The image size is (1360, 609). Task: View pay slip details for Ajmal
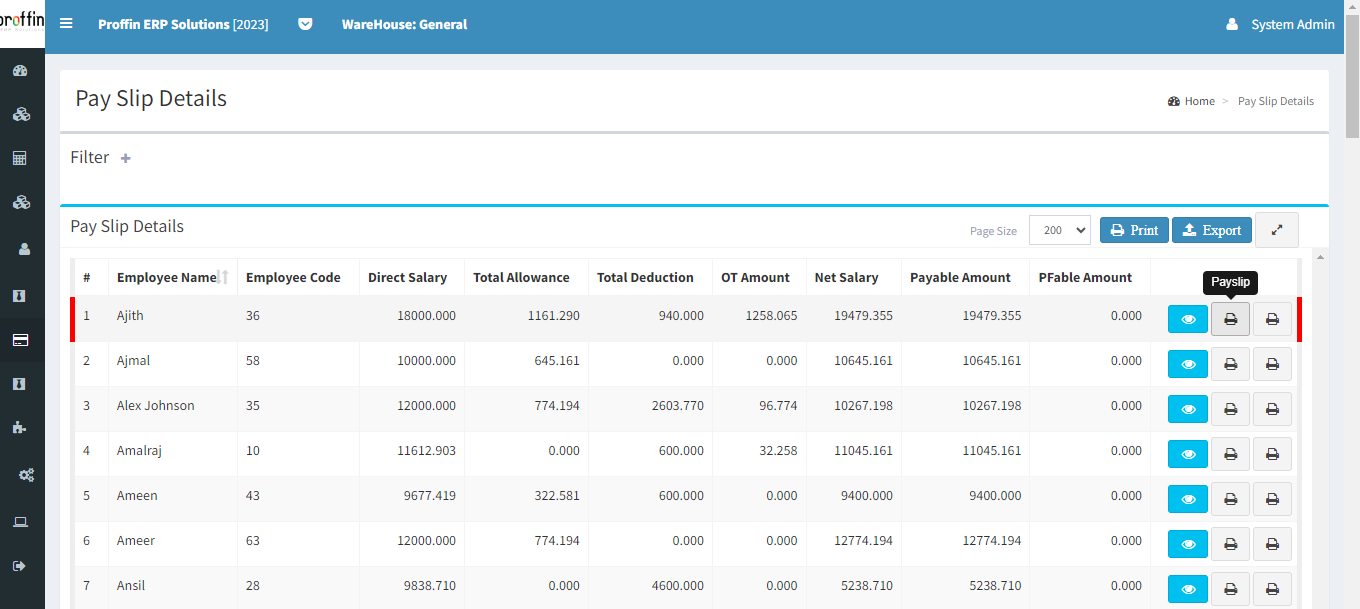(x=1187, y=364)
